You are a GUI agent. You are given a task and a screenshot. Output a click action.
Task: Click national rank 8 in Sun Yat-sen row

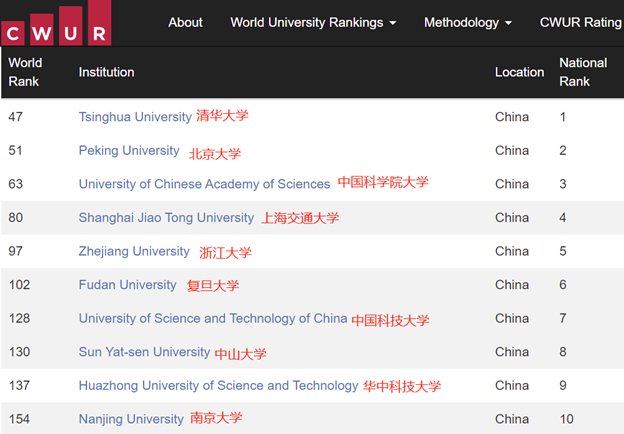pyautogui.click(x=563, y=352)
